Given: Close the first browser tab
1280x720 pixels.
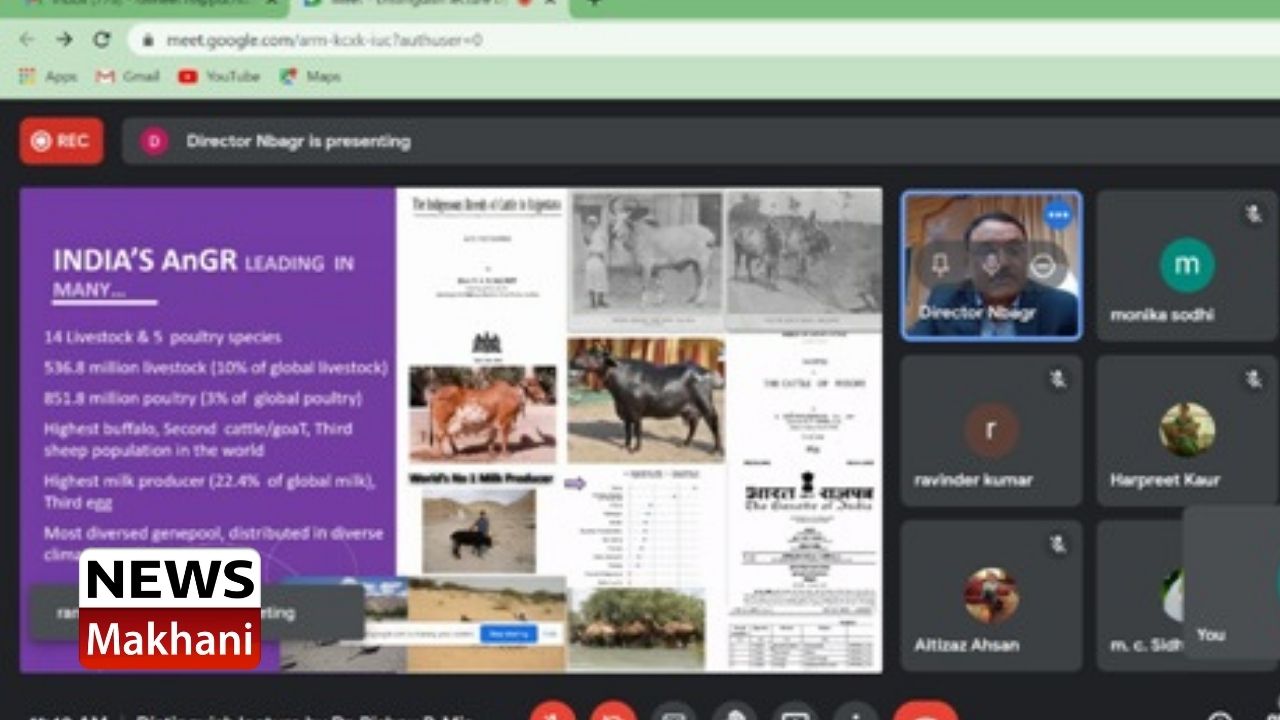Looking at the screenshot, I should (x=272, y=3).
